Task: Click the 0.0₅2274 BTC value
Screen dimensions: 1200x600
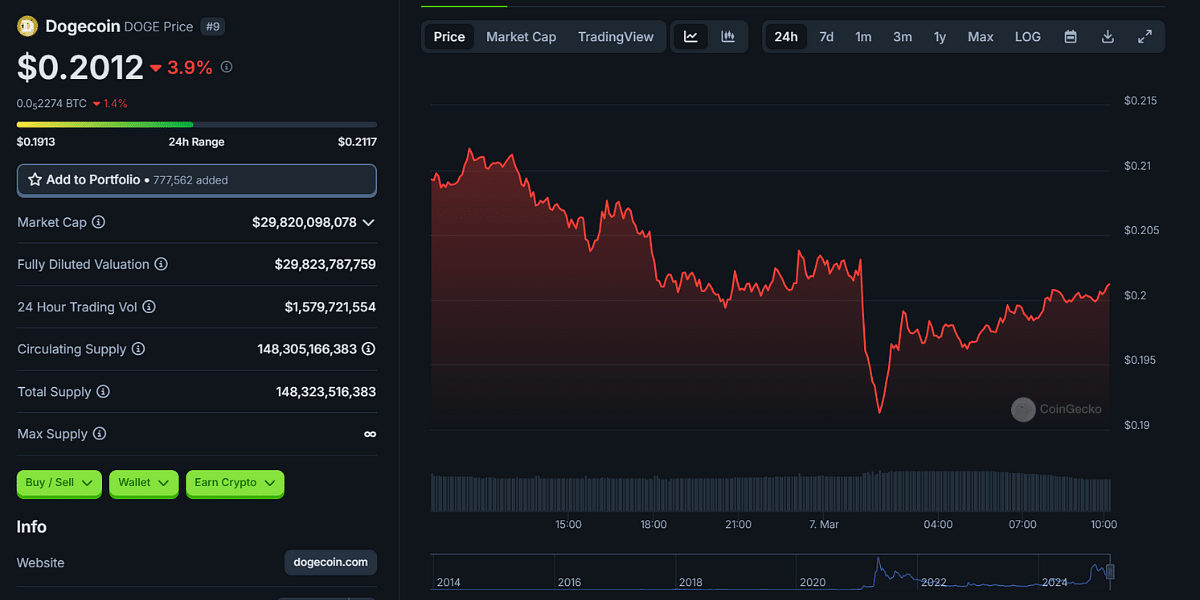Action: pos(52,104)
